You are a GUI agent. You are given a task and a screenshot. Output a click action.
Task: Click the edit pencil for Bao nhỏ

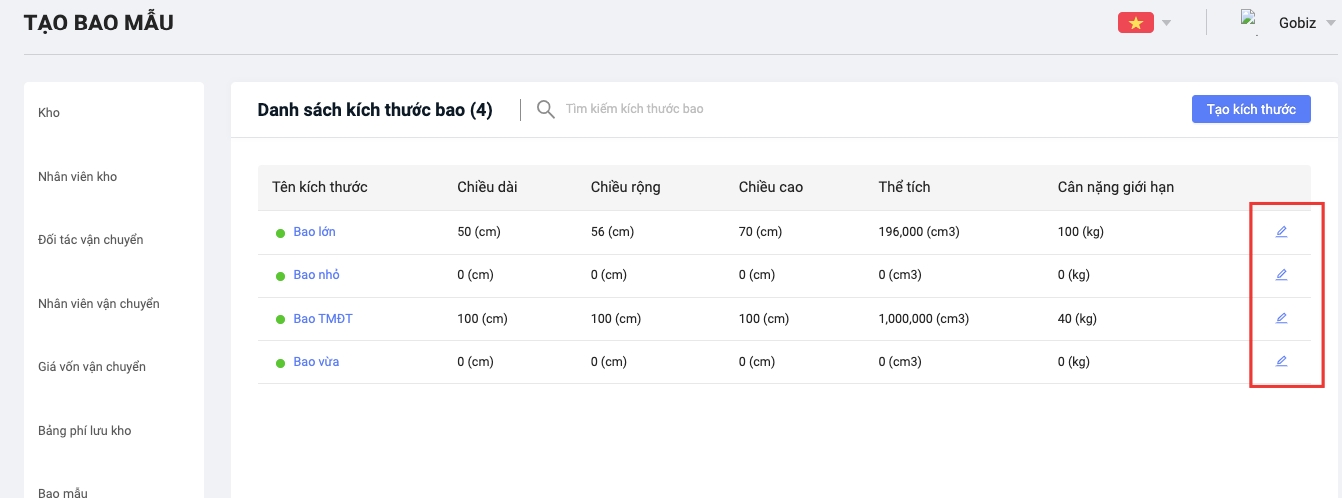[1281, 275]
